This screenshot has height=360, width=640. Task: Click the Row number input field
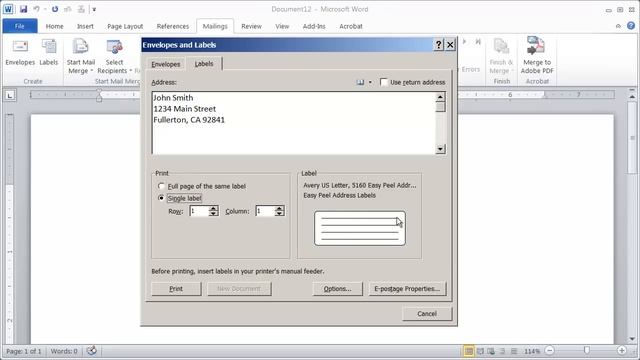click(x=199, y=211)
